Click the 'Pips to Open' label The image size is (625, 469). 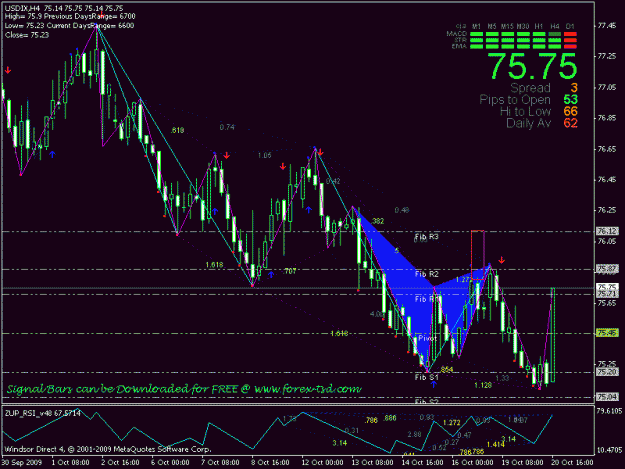coord(515,100)
